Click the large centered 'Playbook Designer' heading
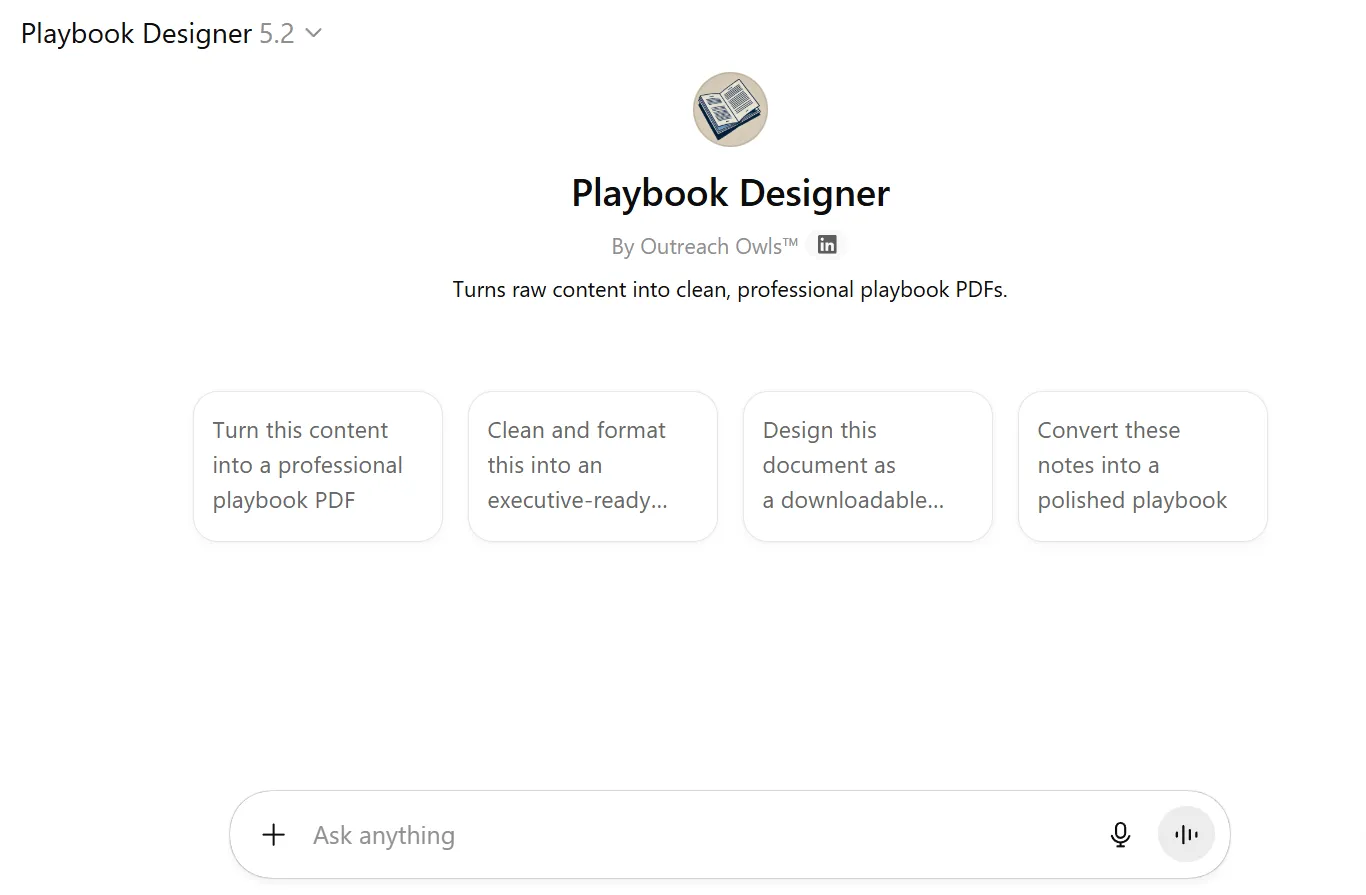The image size is (1366, 895). pyautogui.click(x=730, y=193)
